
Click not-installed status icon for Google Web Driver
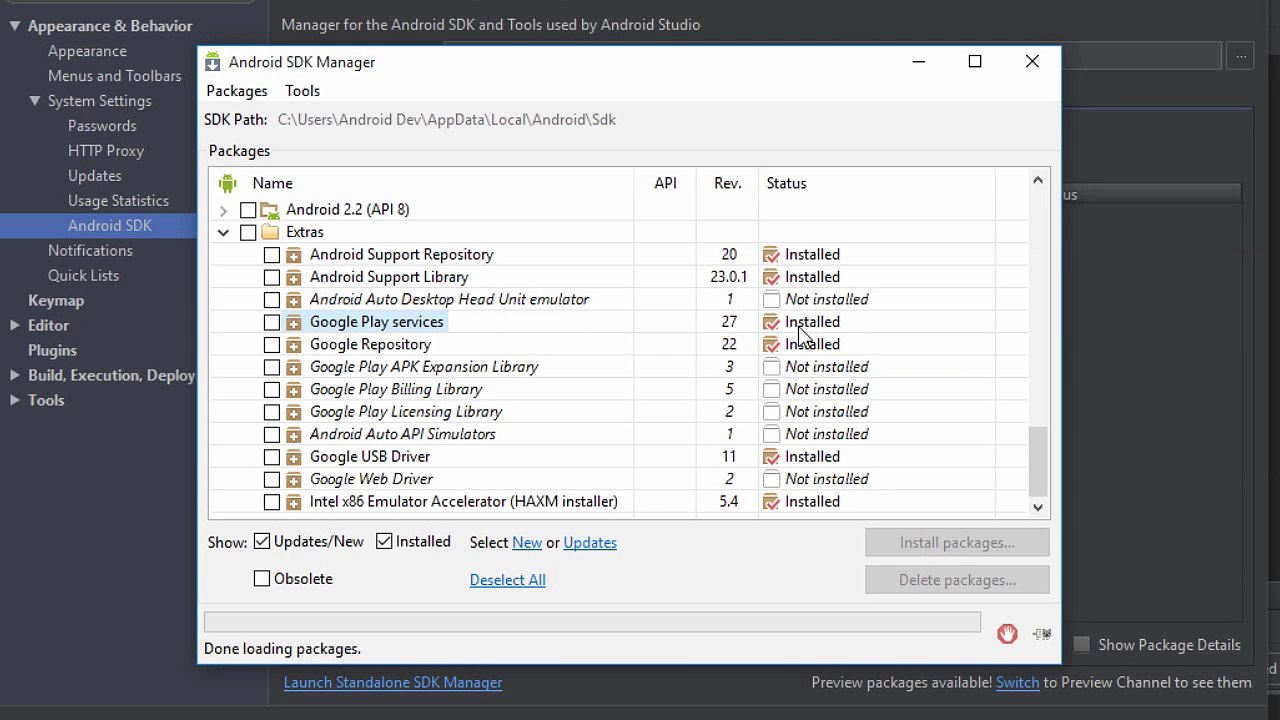tap(771, 480)
